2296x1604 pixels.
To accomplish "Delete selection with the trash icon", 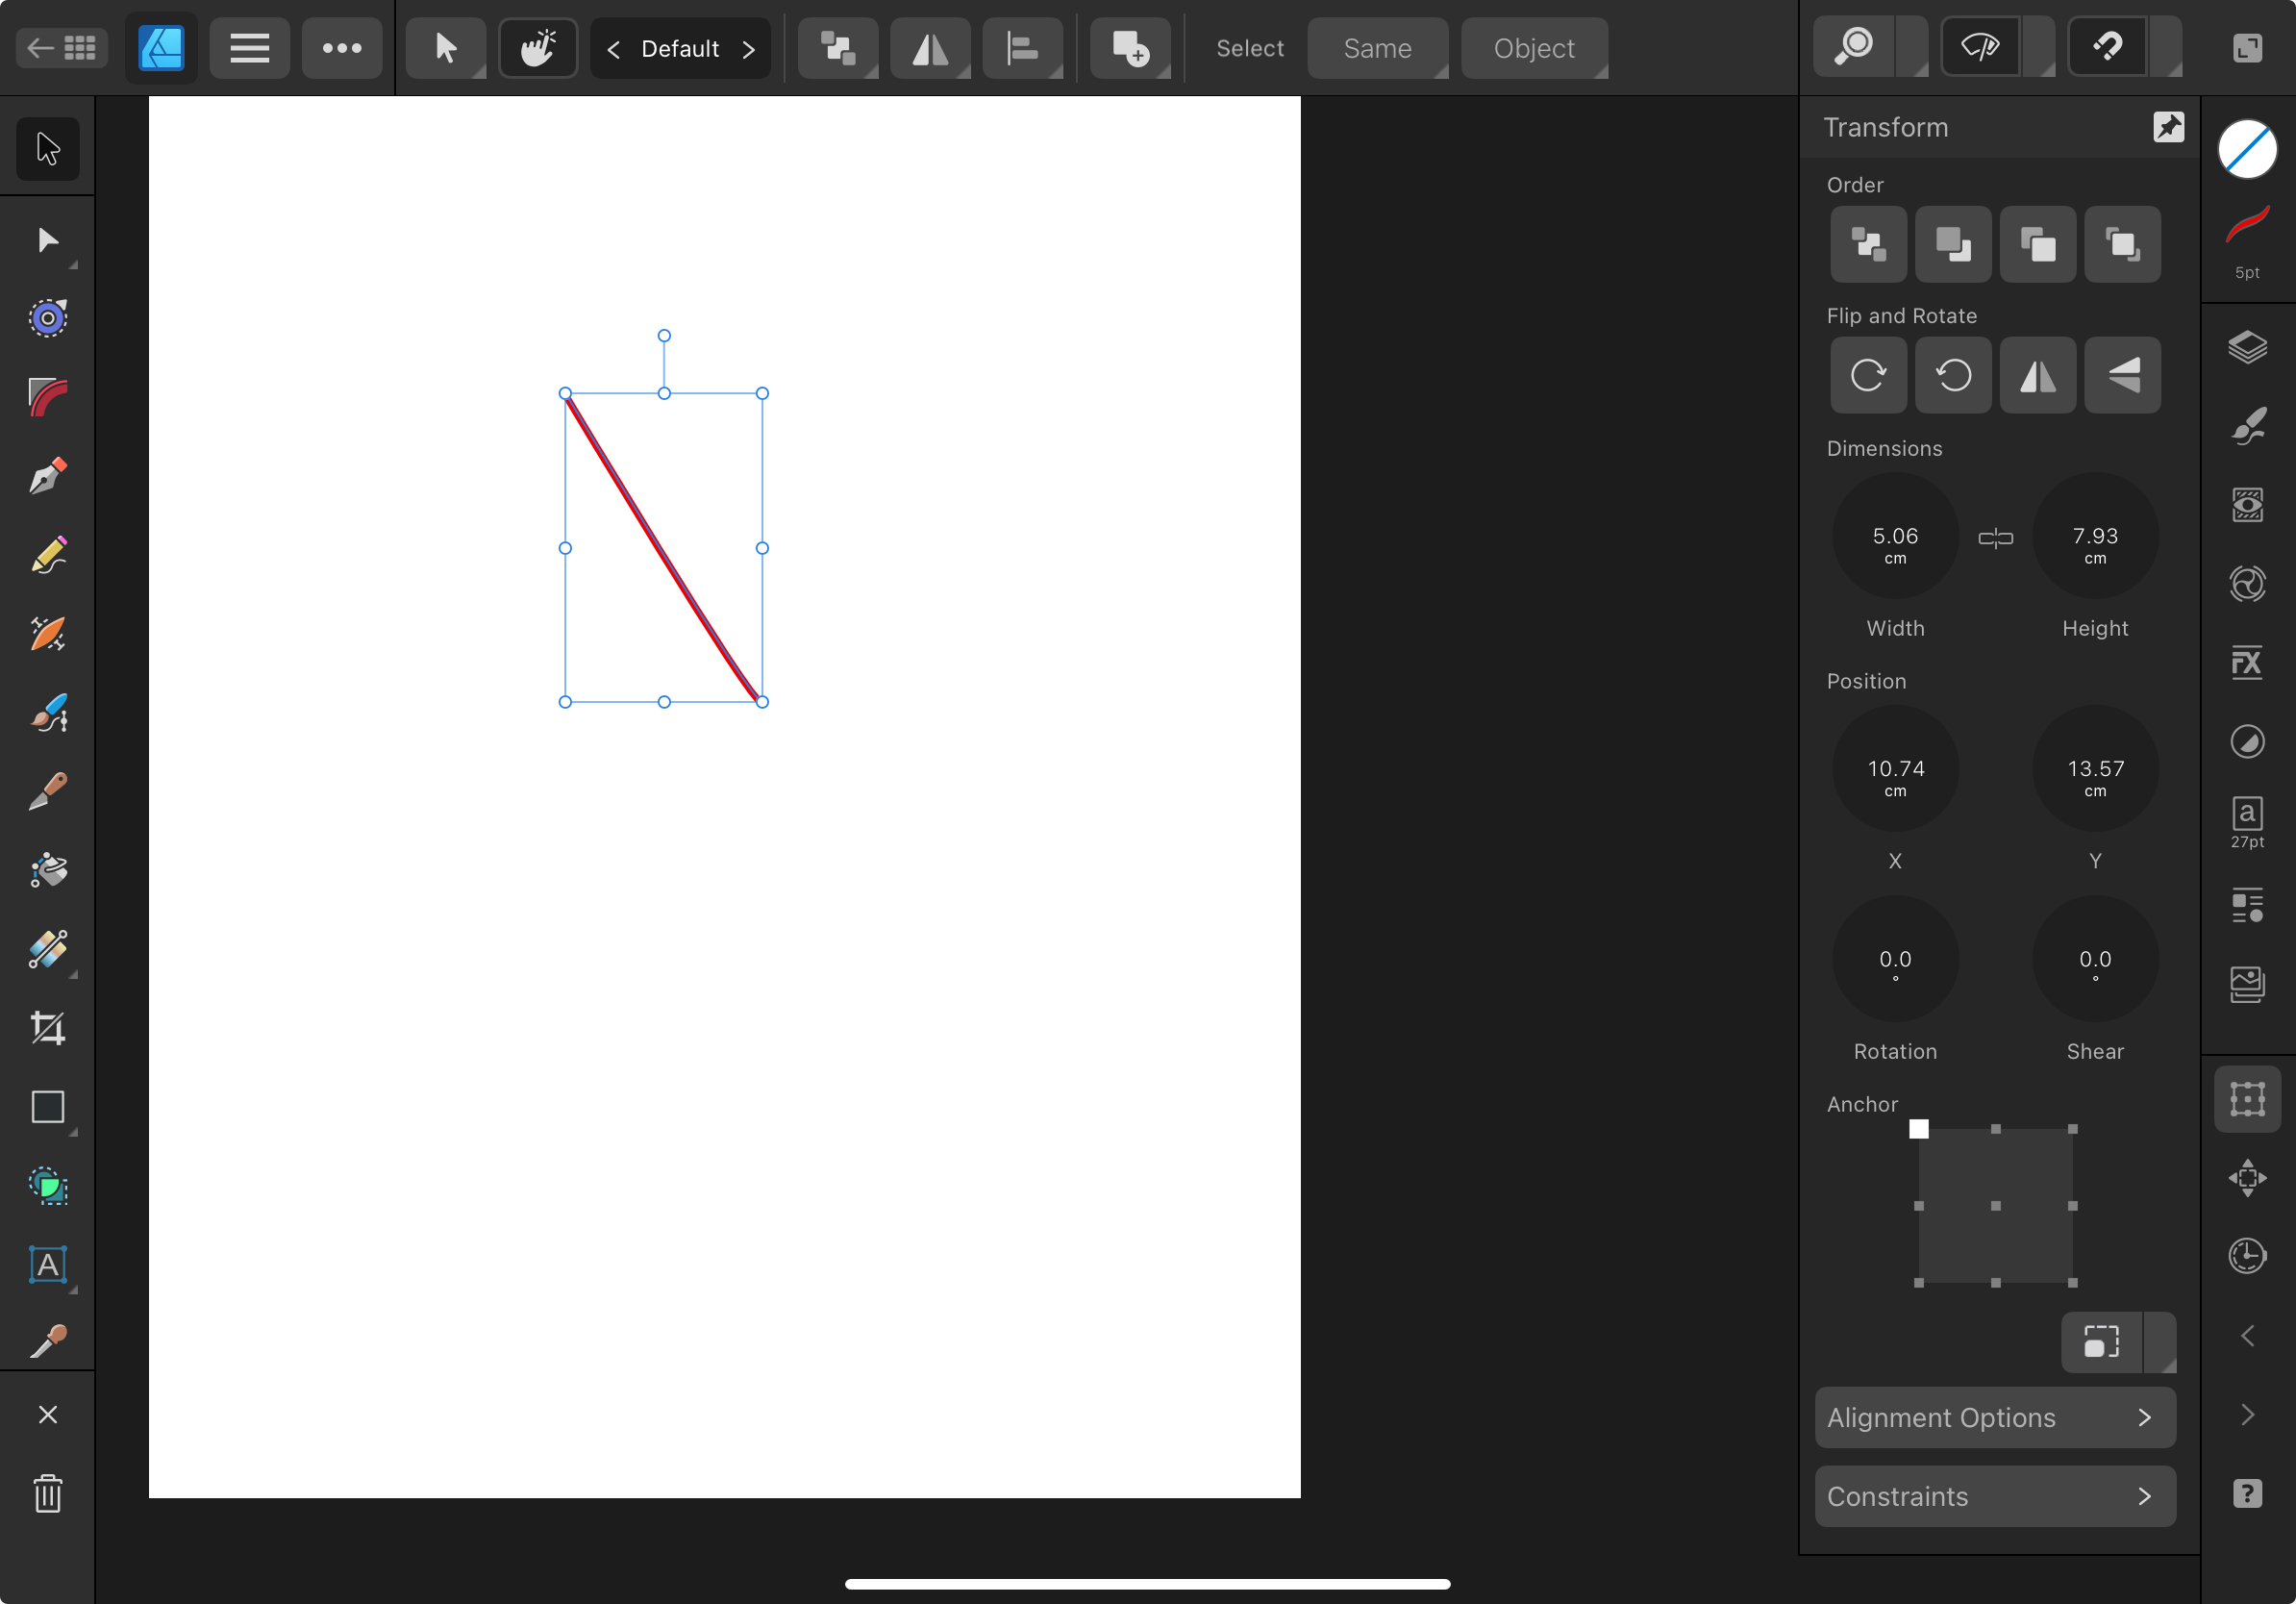I will 47,1494.
